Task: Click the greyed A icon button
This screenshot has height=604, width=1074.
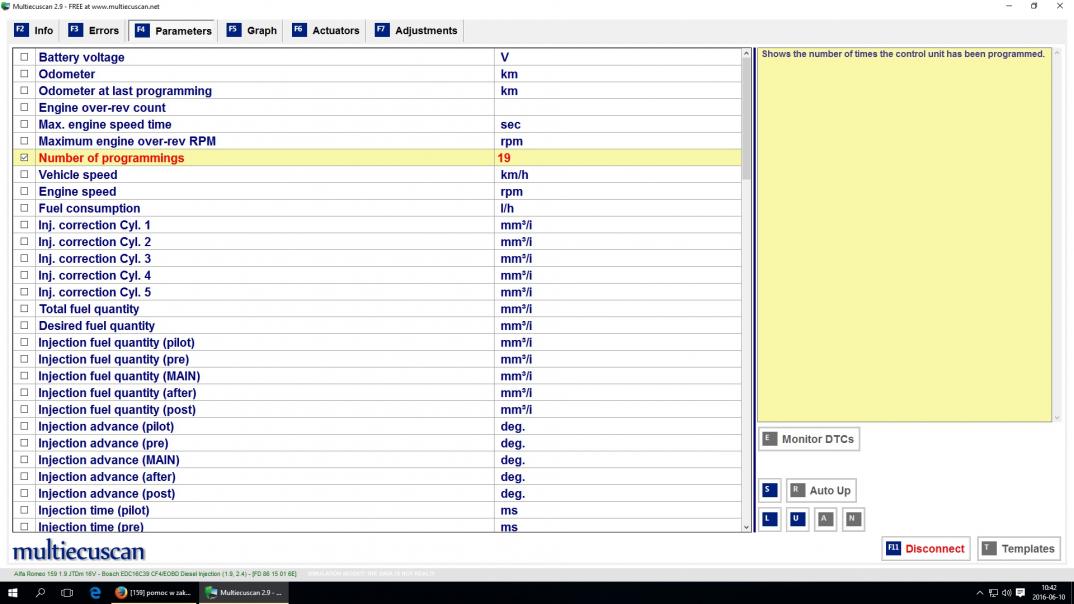Action: point(825,519)
